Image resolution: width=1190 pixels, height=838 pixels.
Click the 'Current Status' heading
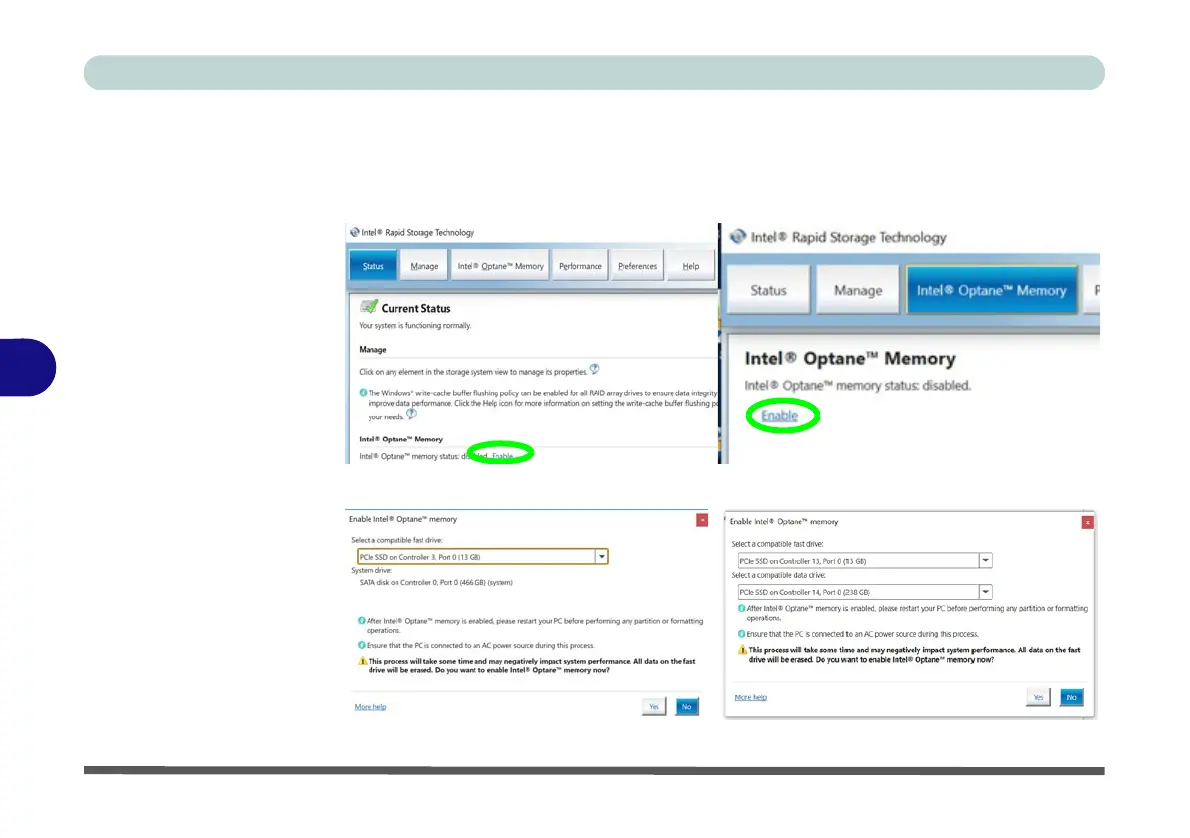(x=416, y=308)
